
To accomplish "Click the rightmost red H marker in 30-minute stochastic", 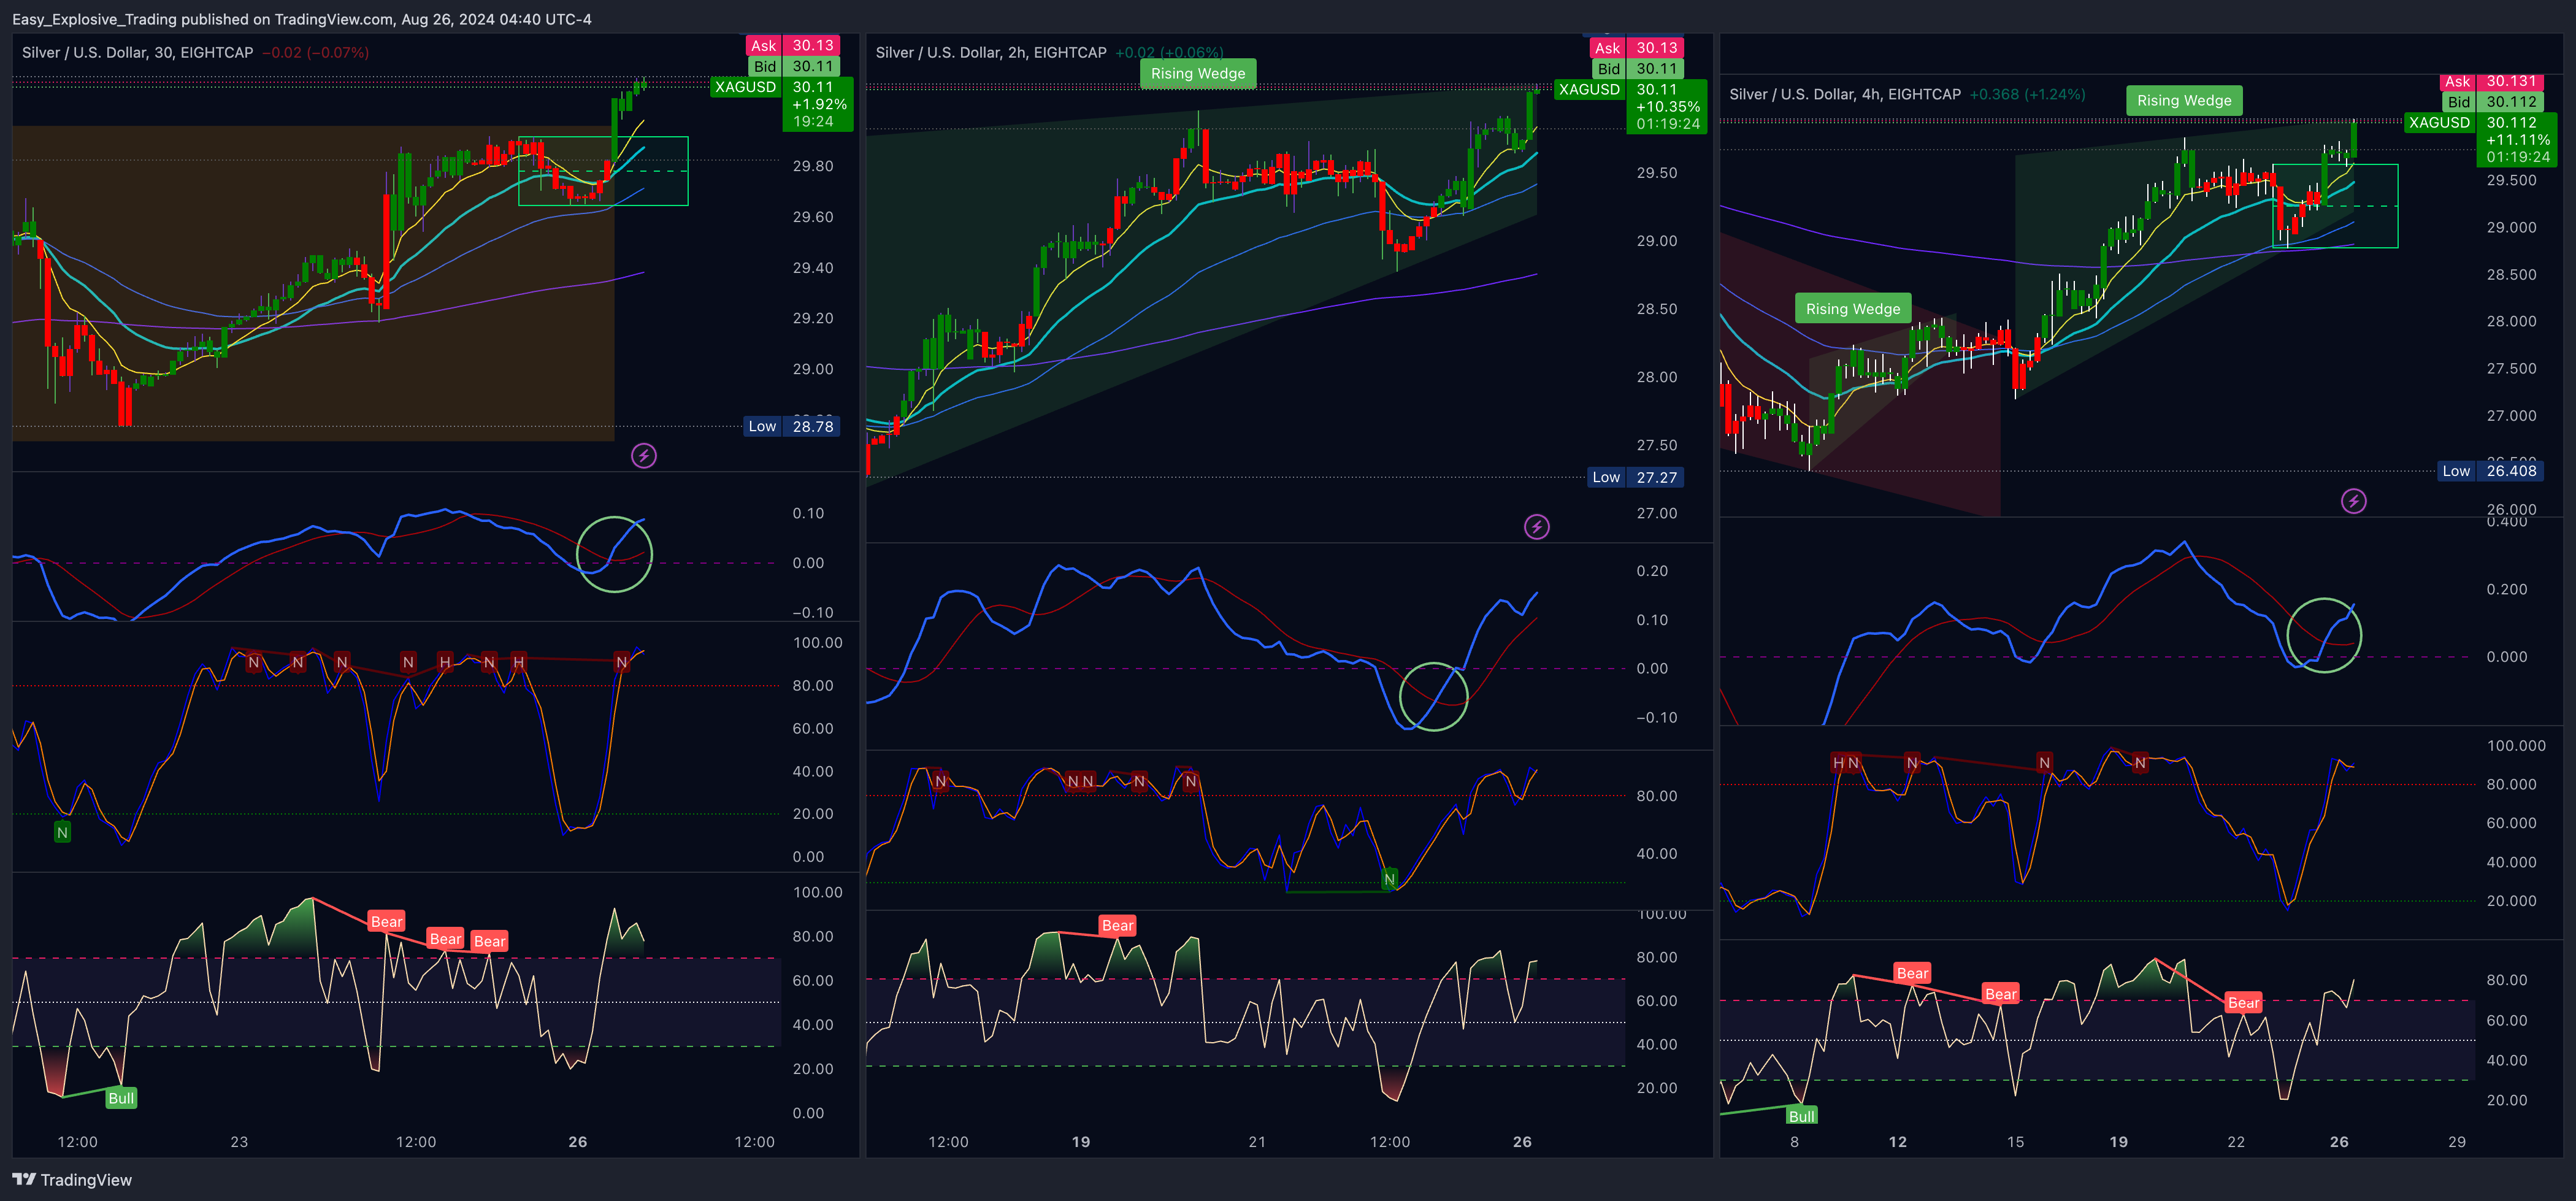I will tap(518, 662).
